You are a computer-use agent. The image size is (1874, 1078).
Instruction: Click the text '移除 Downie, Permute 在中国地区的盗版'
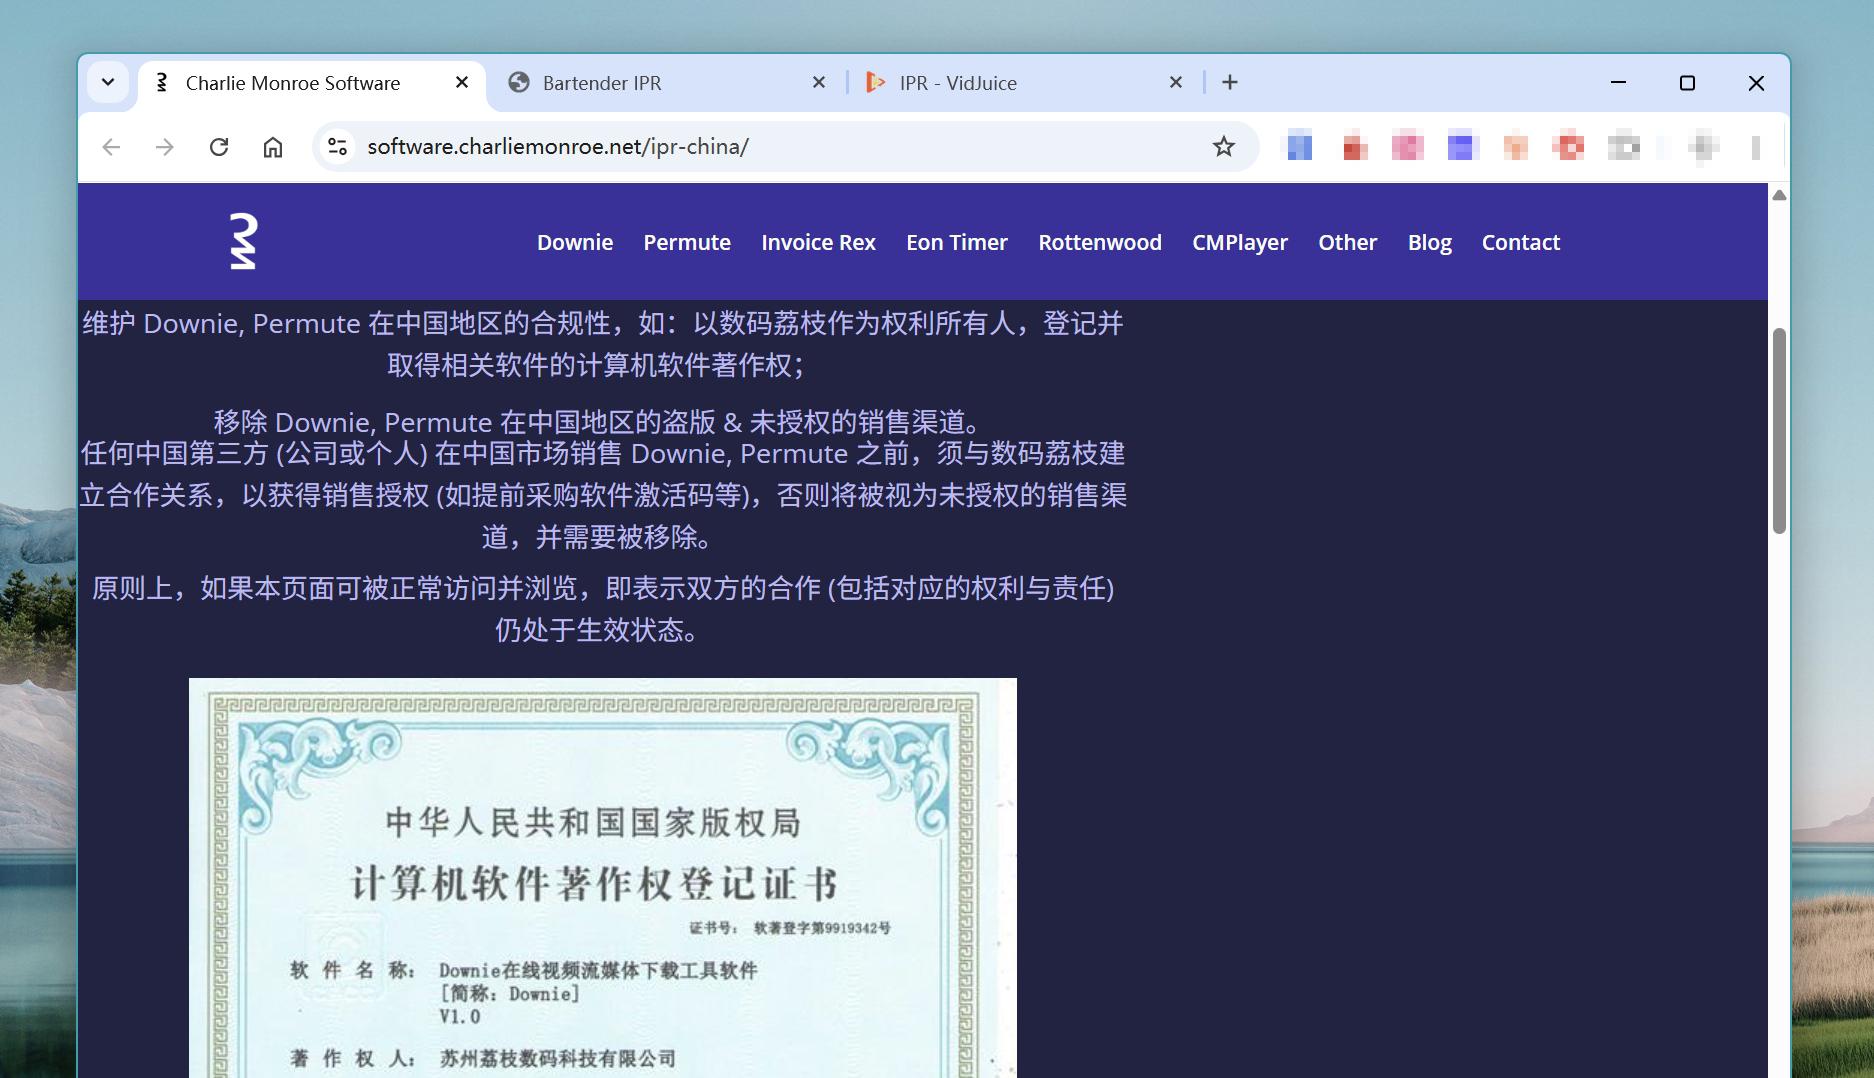465,422
